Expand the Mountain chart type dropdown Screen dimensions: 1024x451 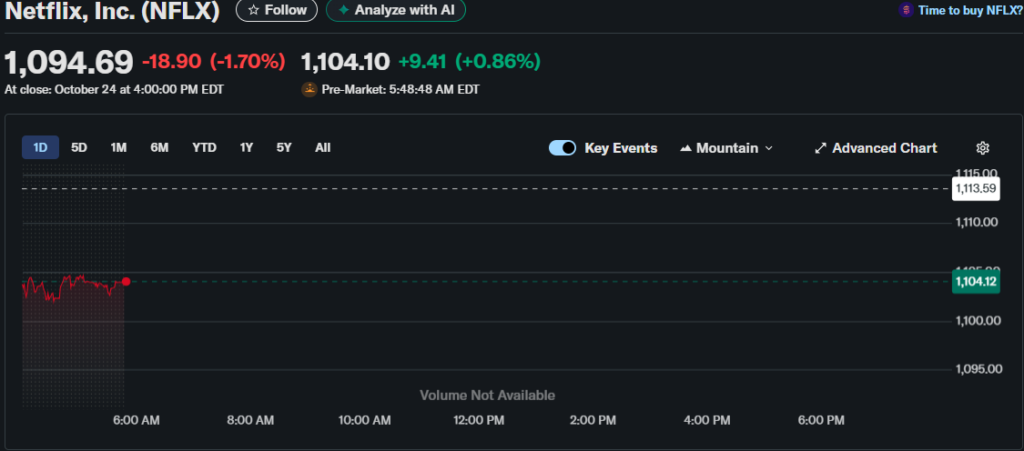[768, 148]
